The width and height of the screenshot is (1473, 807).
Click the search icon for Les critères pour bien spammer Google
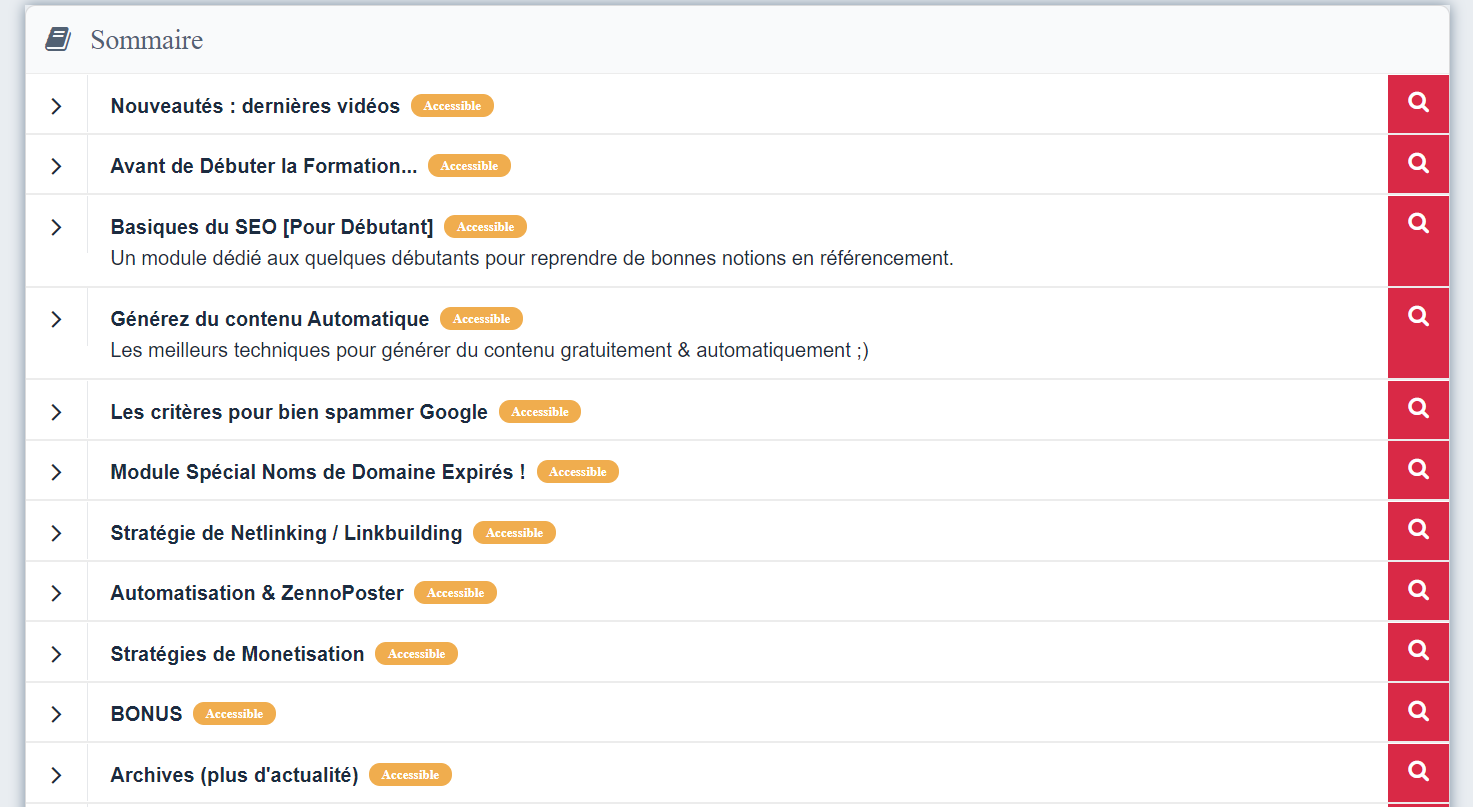pos(1418,409)
